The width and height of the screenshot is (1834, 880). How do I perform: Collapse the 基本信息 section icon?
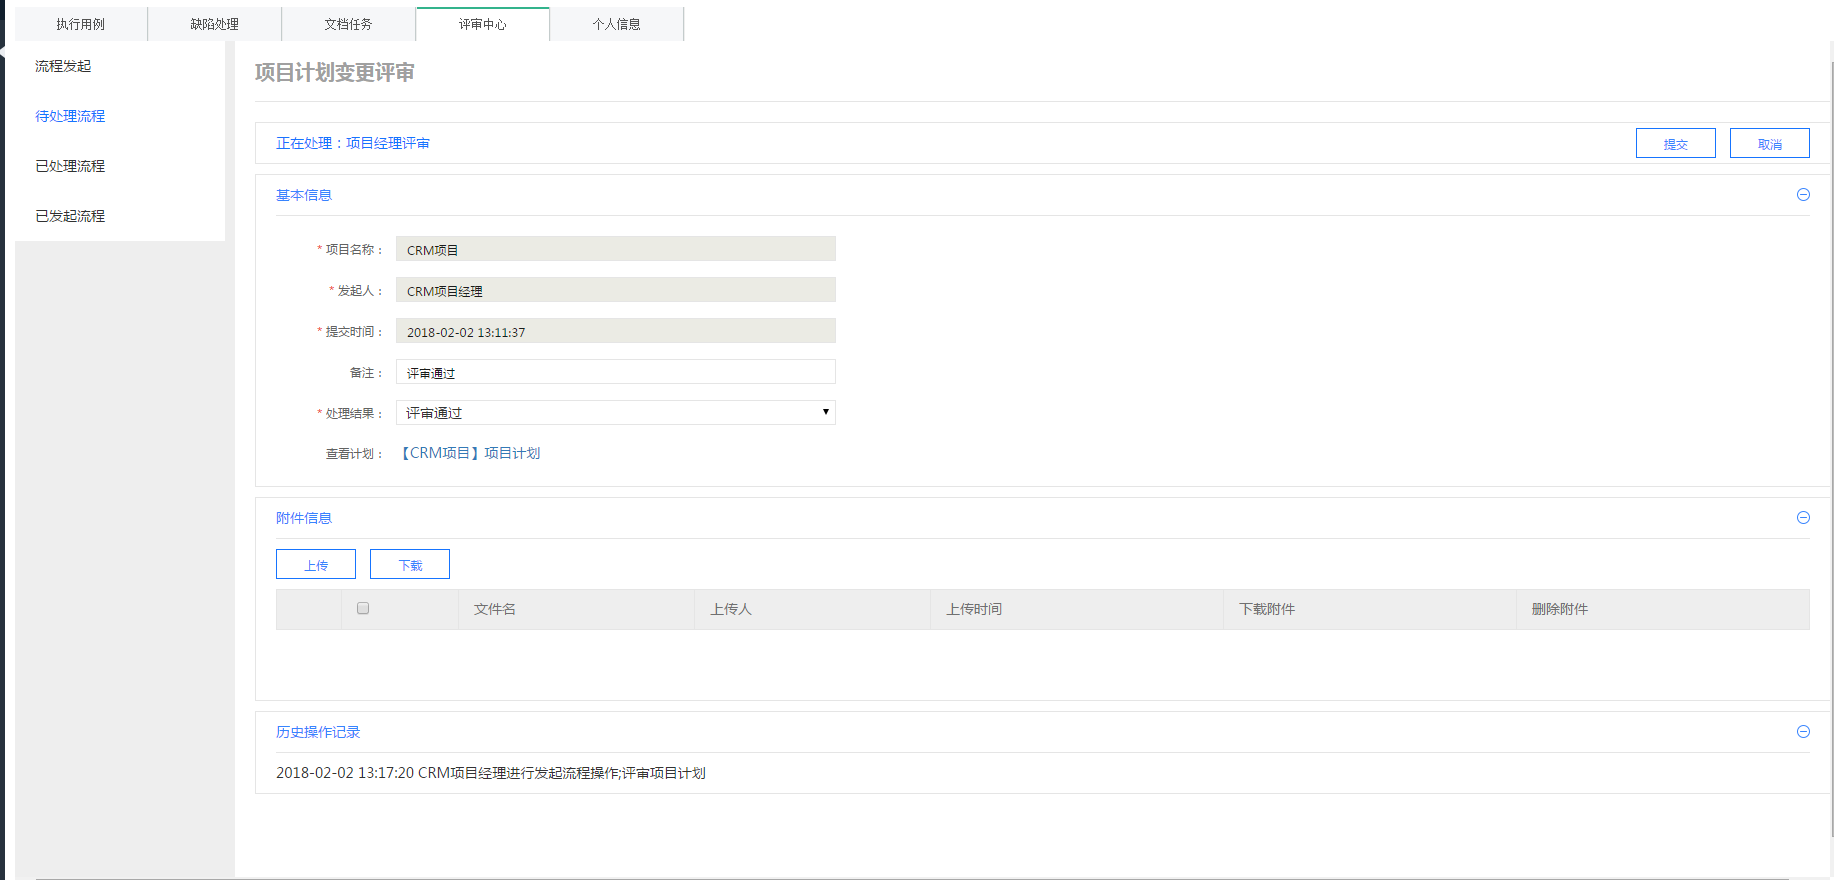pos(1803,195)
